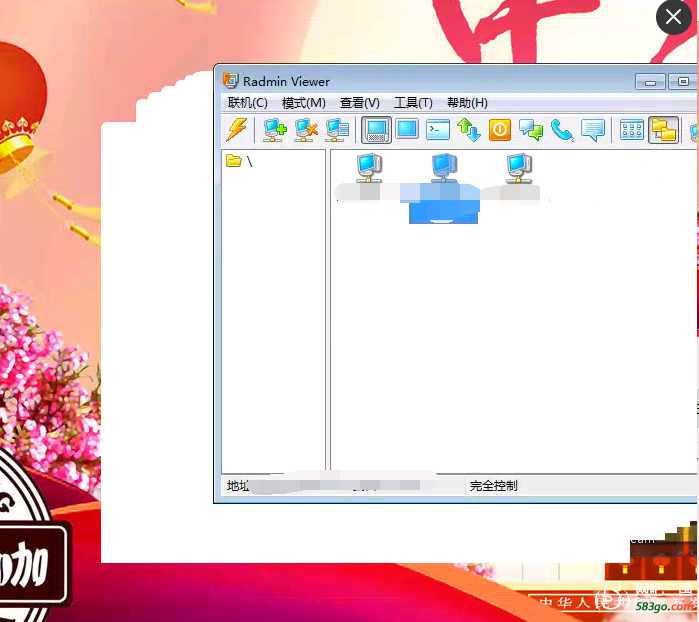Open the 查看(V) menu
This screenshot has height=622, width=699.
[x=360, y=103]
